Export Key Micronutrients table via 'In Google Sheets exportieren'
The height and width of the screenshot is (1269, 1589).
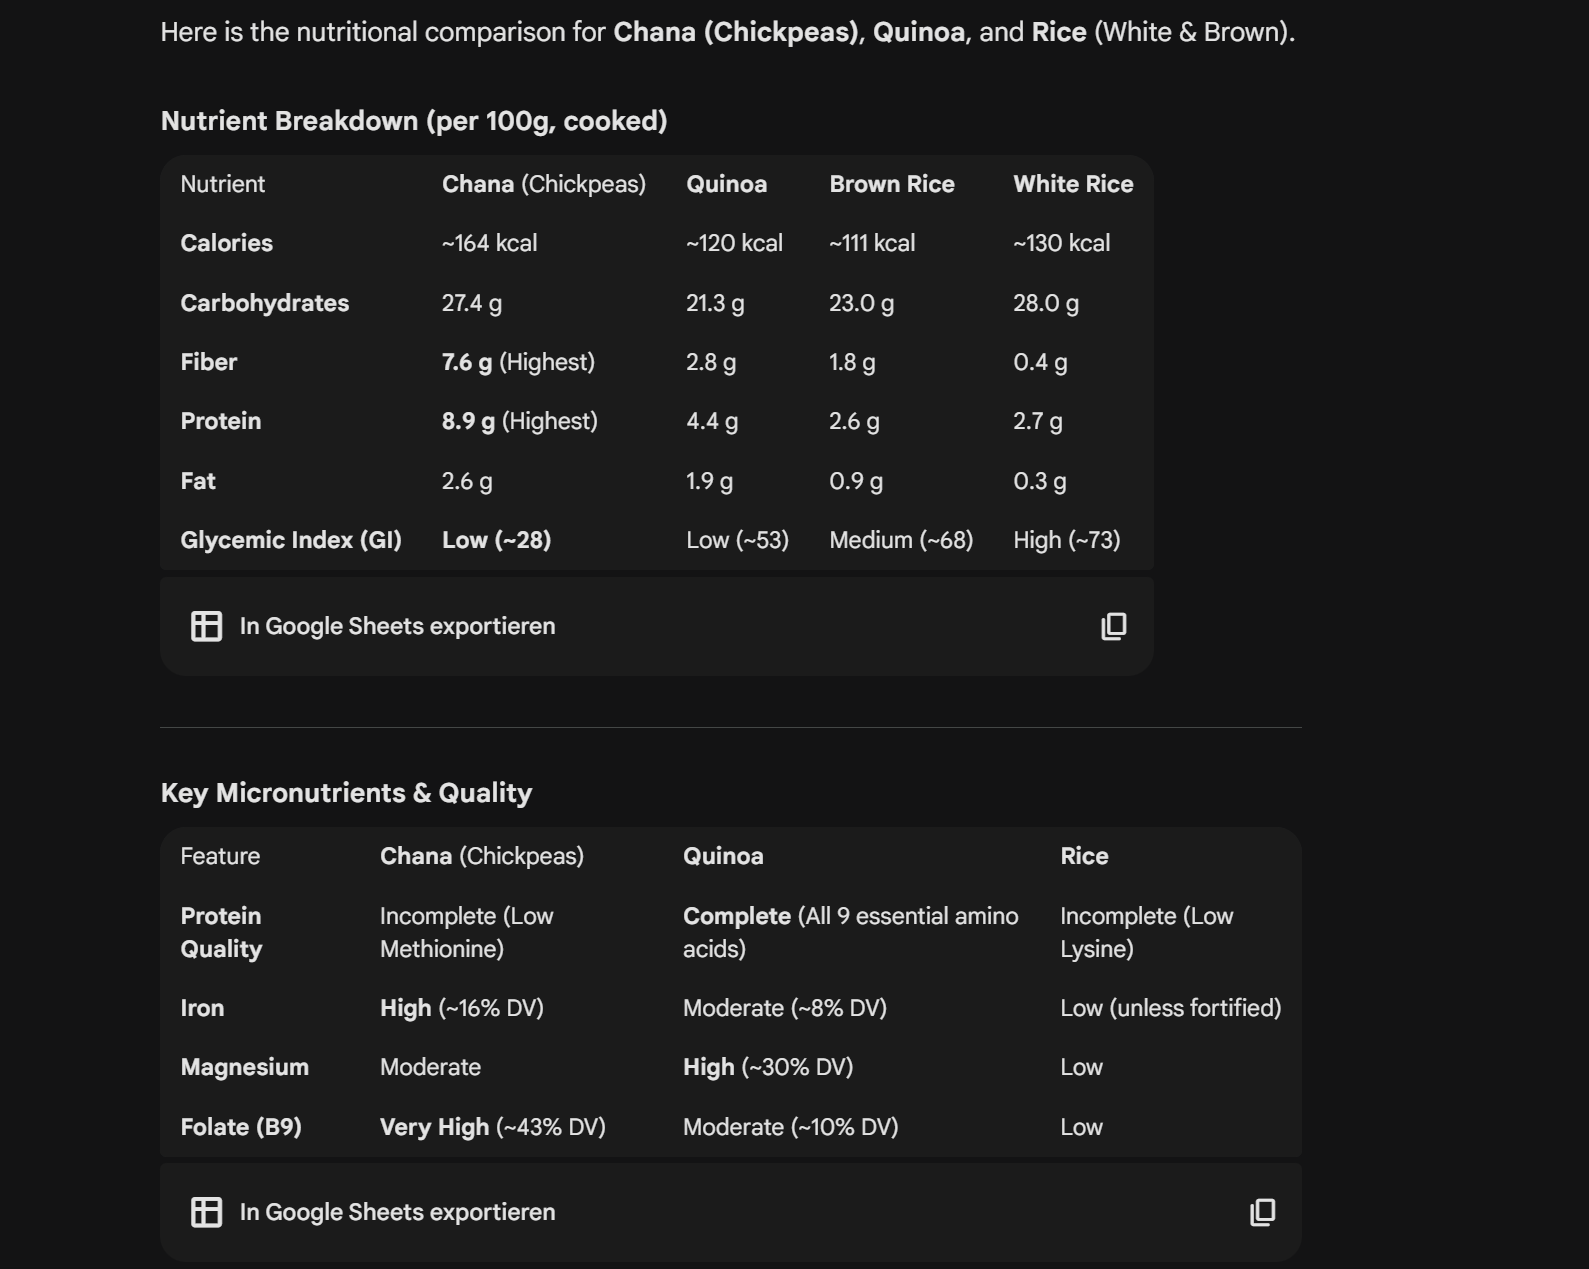click(x=397, y=1212)
